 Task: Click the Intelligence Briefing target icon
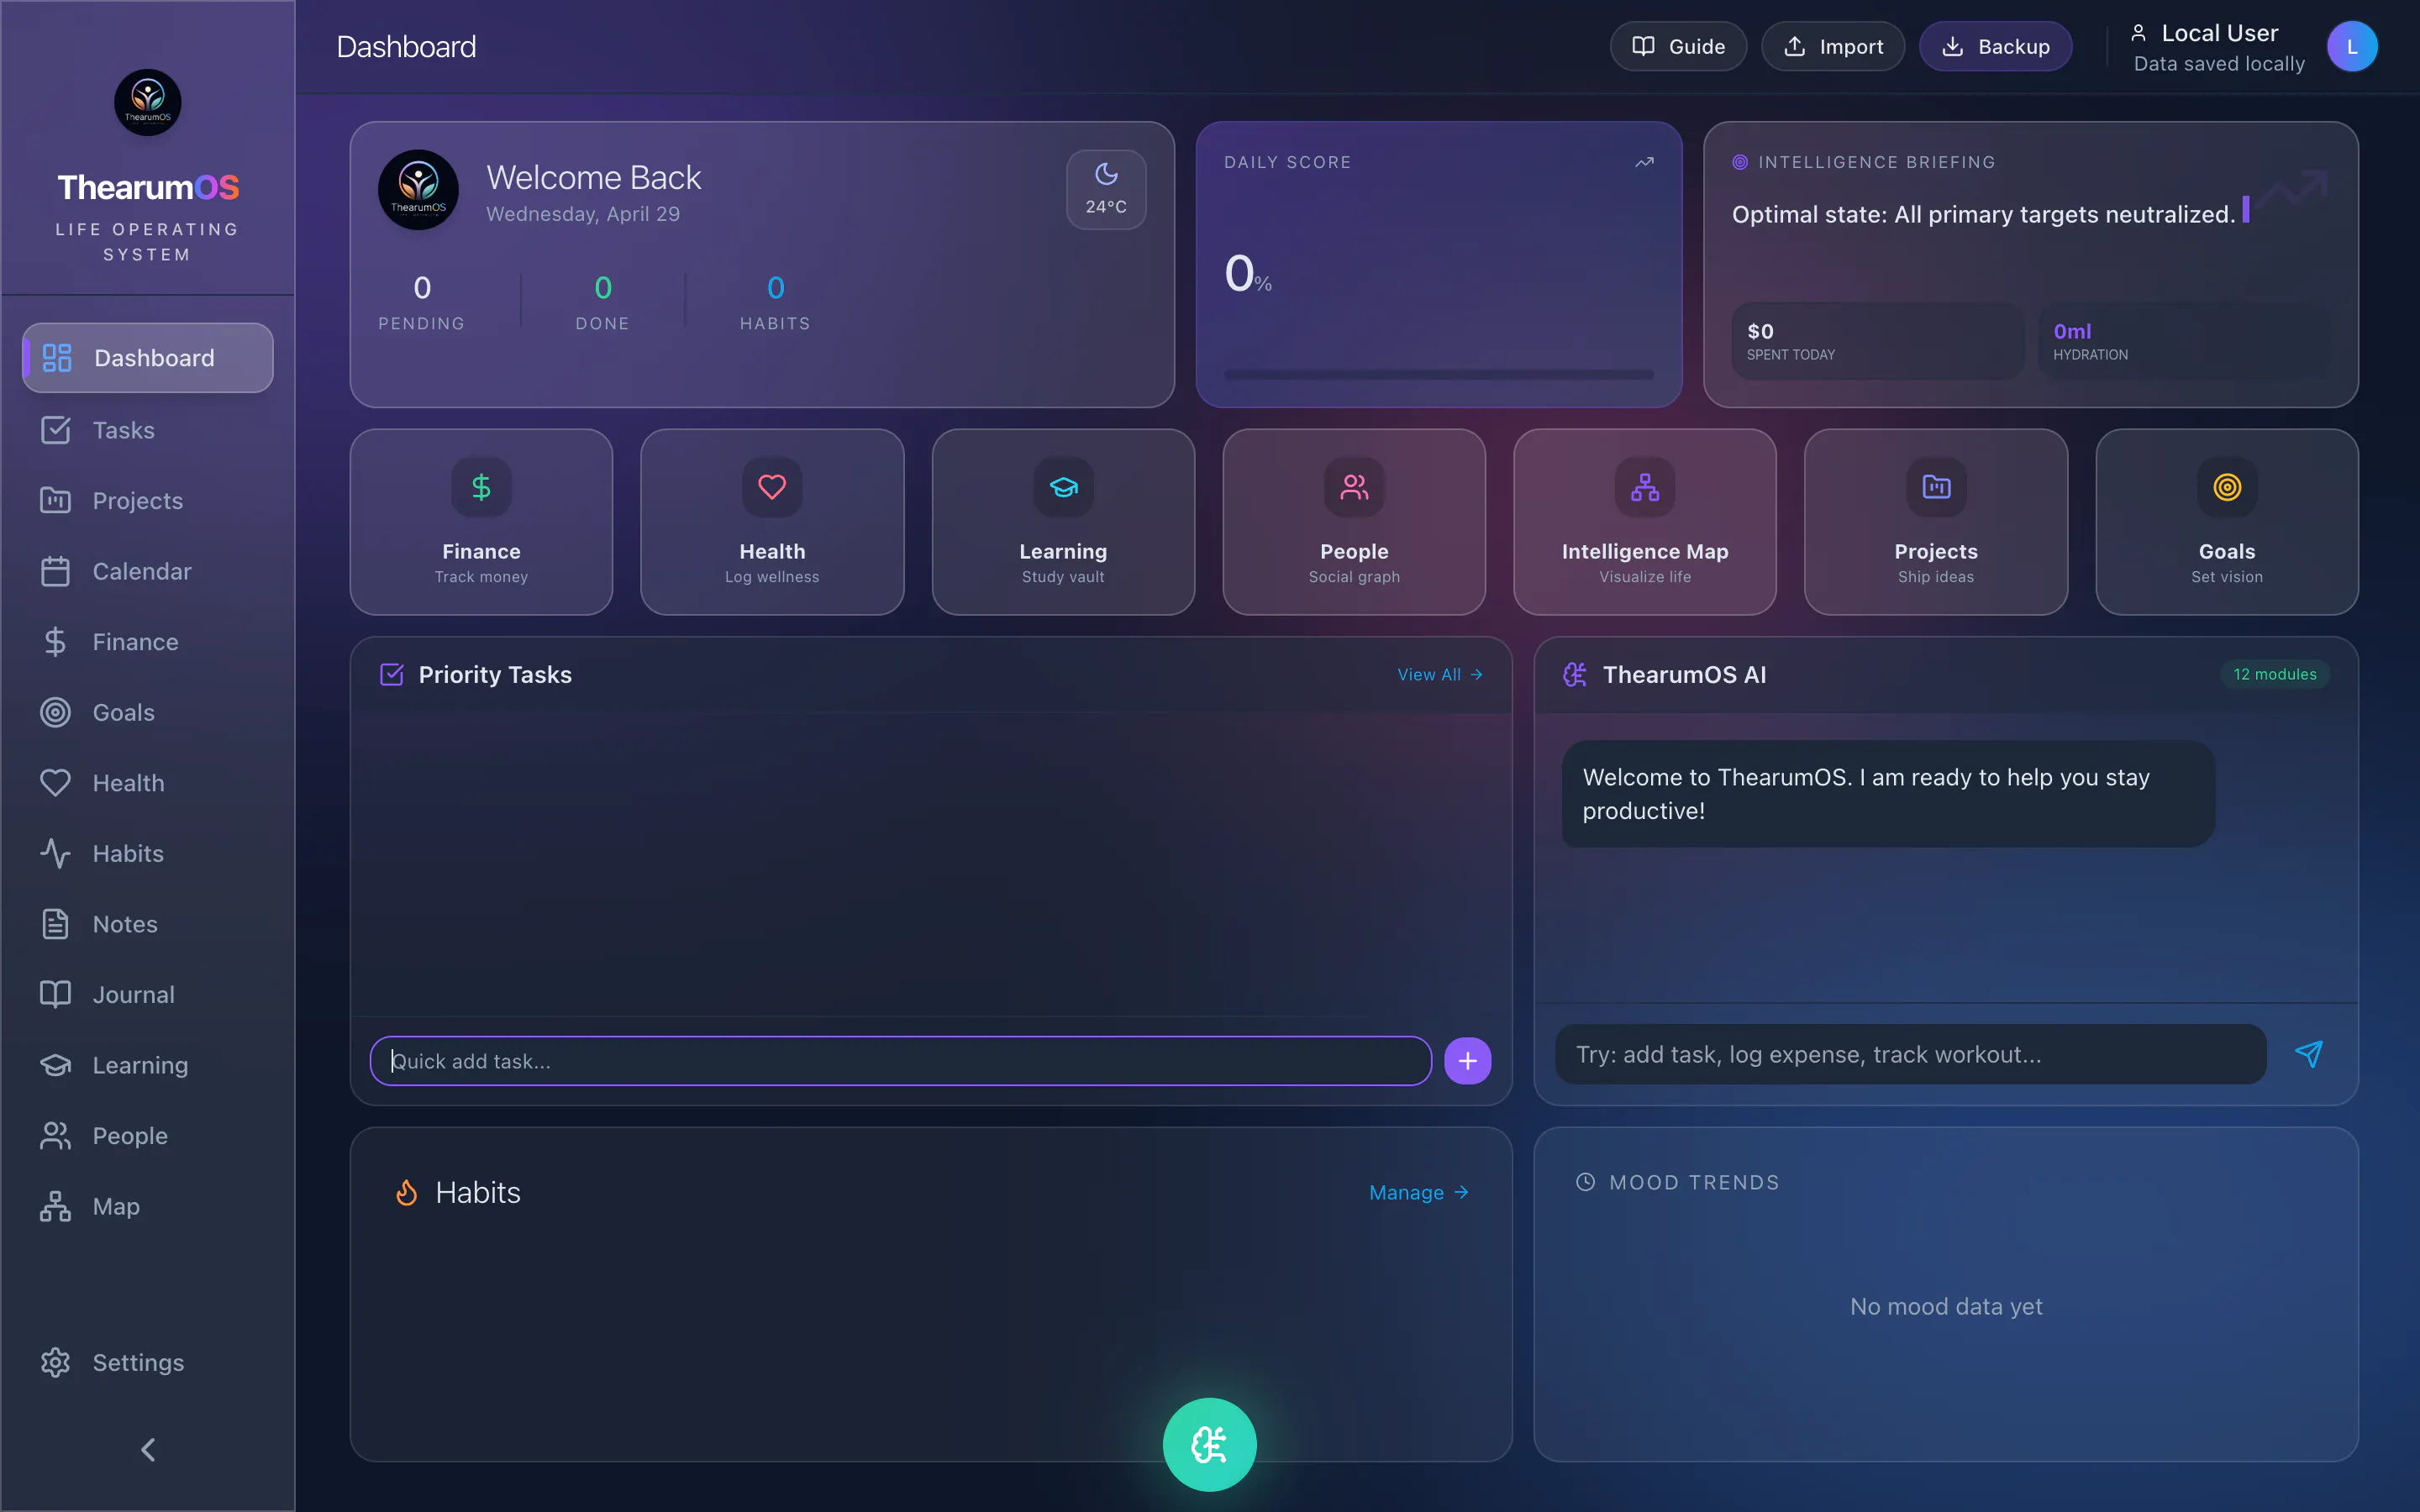click(x=1740, y=162)
